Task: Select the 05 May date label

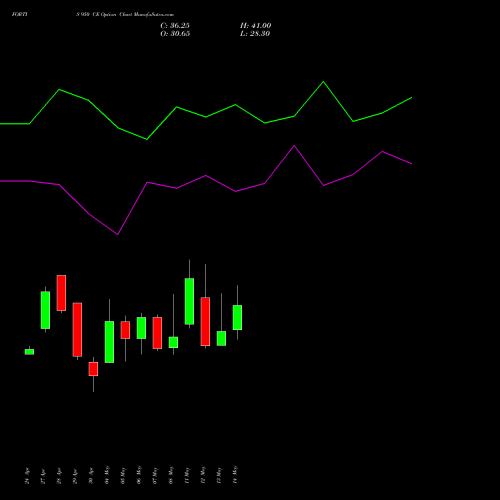Action: 123,475
